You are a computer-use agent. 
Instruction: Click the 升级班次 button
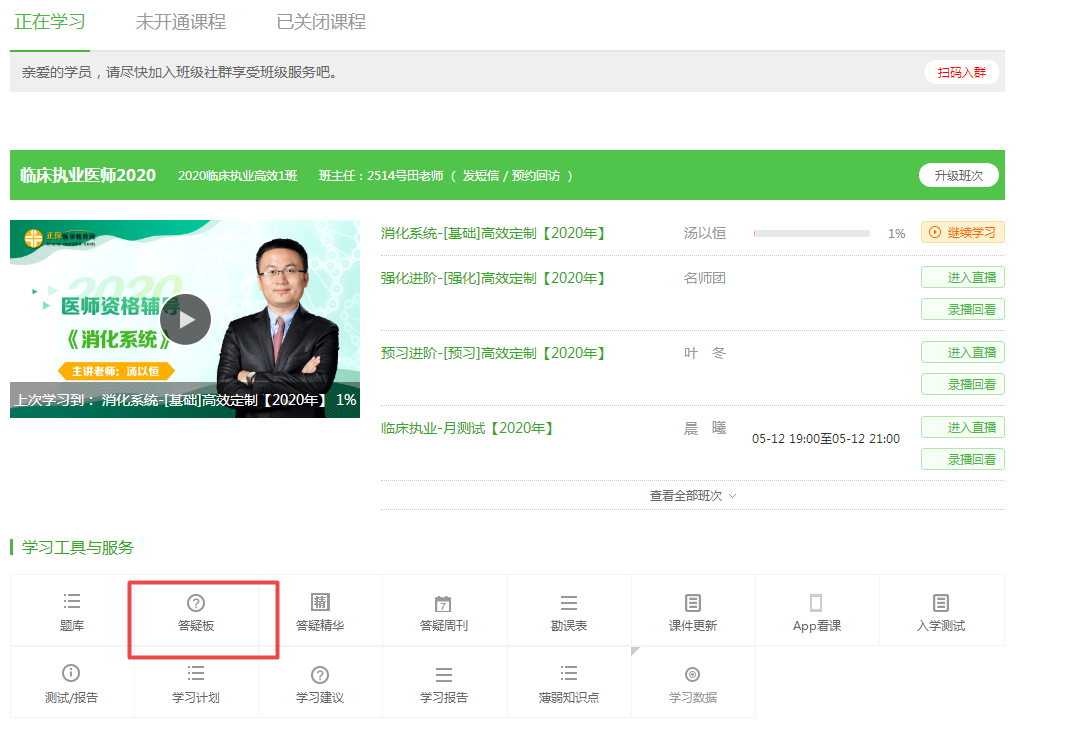pyautogui.click(x=958, y=175)
